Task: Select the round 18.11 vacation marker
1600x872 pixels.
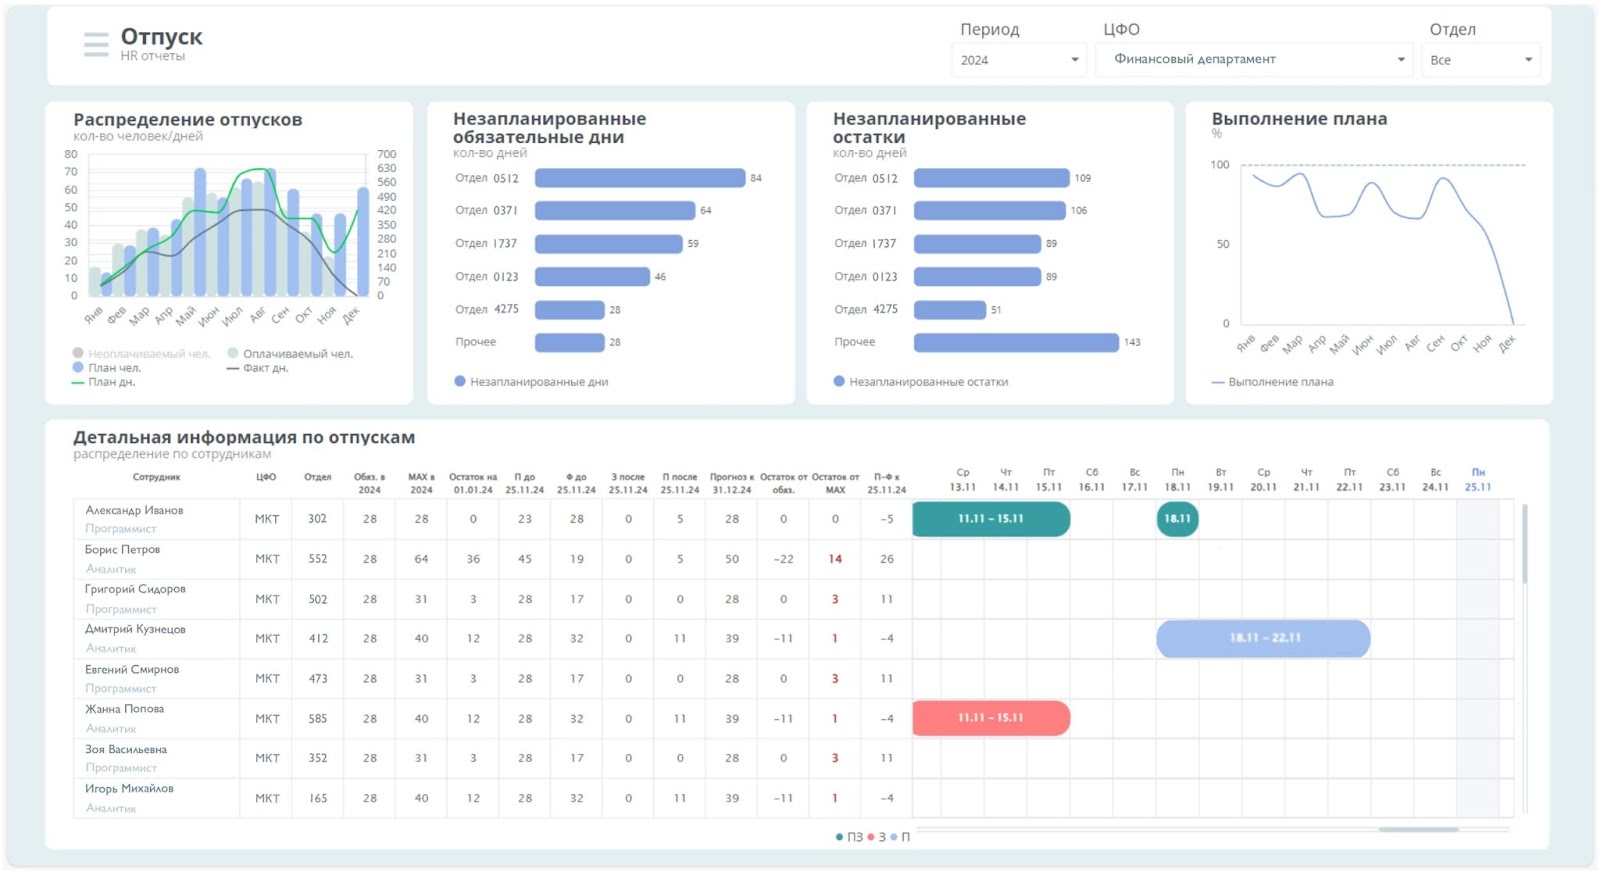Action: pos(1177,519)
